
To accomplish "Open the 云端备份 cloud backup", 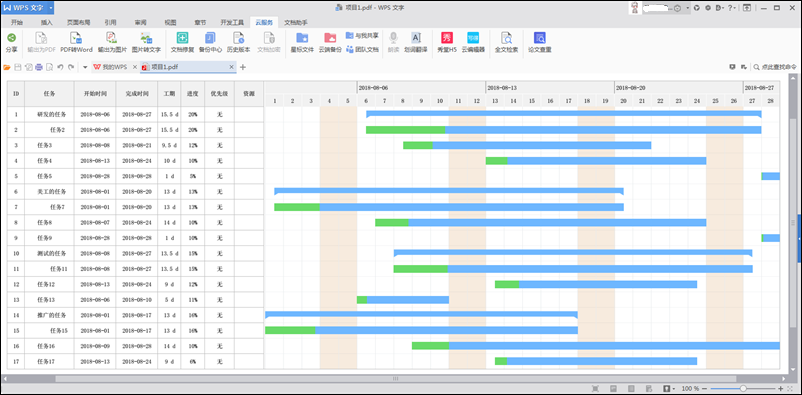I will tap(330, 42).
